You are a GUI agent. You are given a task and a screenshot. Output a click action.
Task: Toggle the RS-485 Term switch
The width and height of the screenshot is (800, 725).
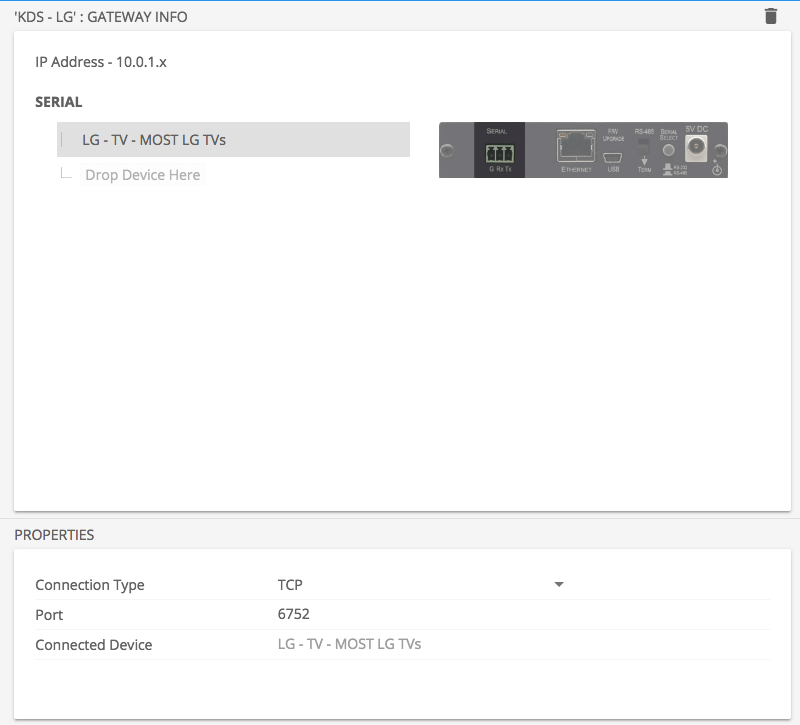coord(645,148)
